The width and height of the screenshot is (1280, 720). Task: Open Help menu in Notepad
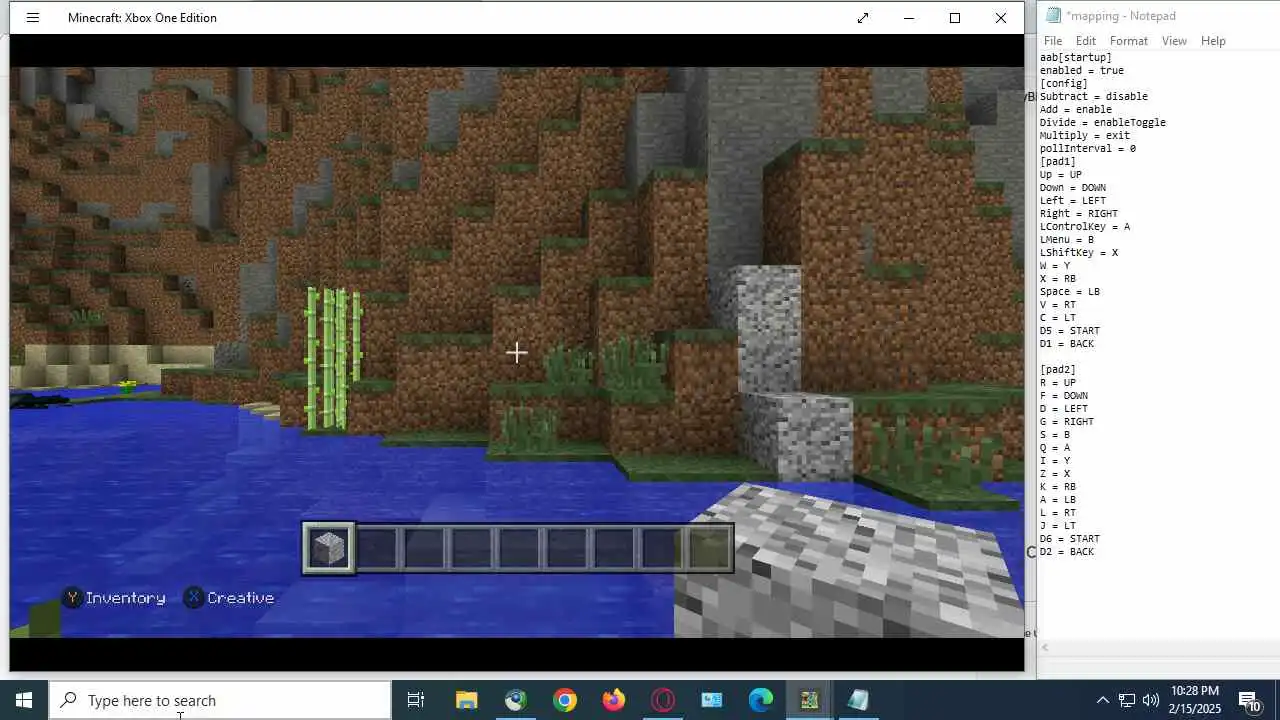click(x=1213, y=41)
